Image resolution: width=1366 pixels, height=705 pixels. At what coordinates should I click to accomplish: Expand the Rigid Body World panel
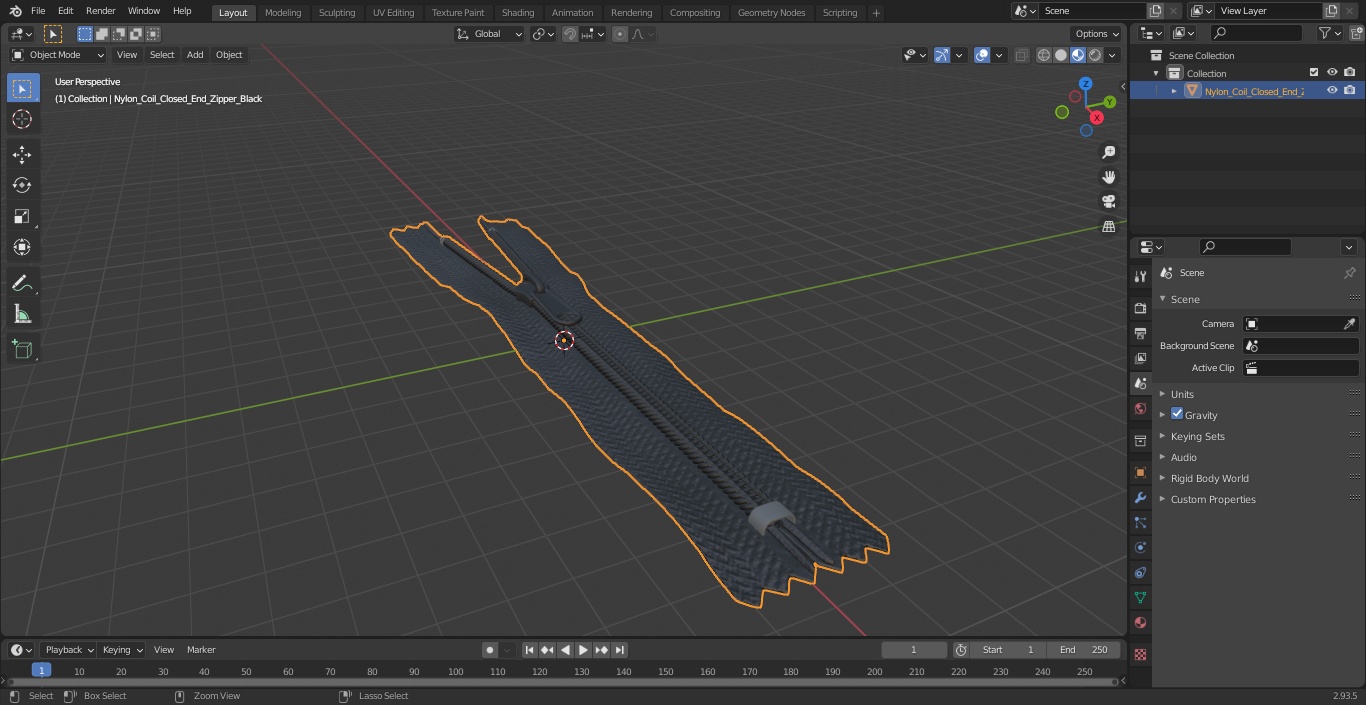tap(1210, 478)
